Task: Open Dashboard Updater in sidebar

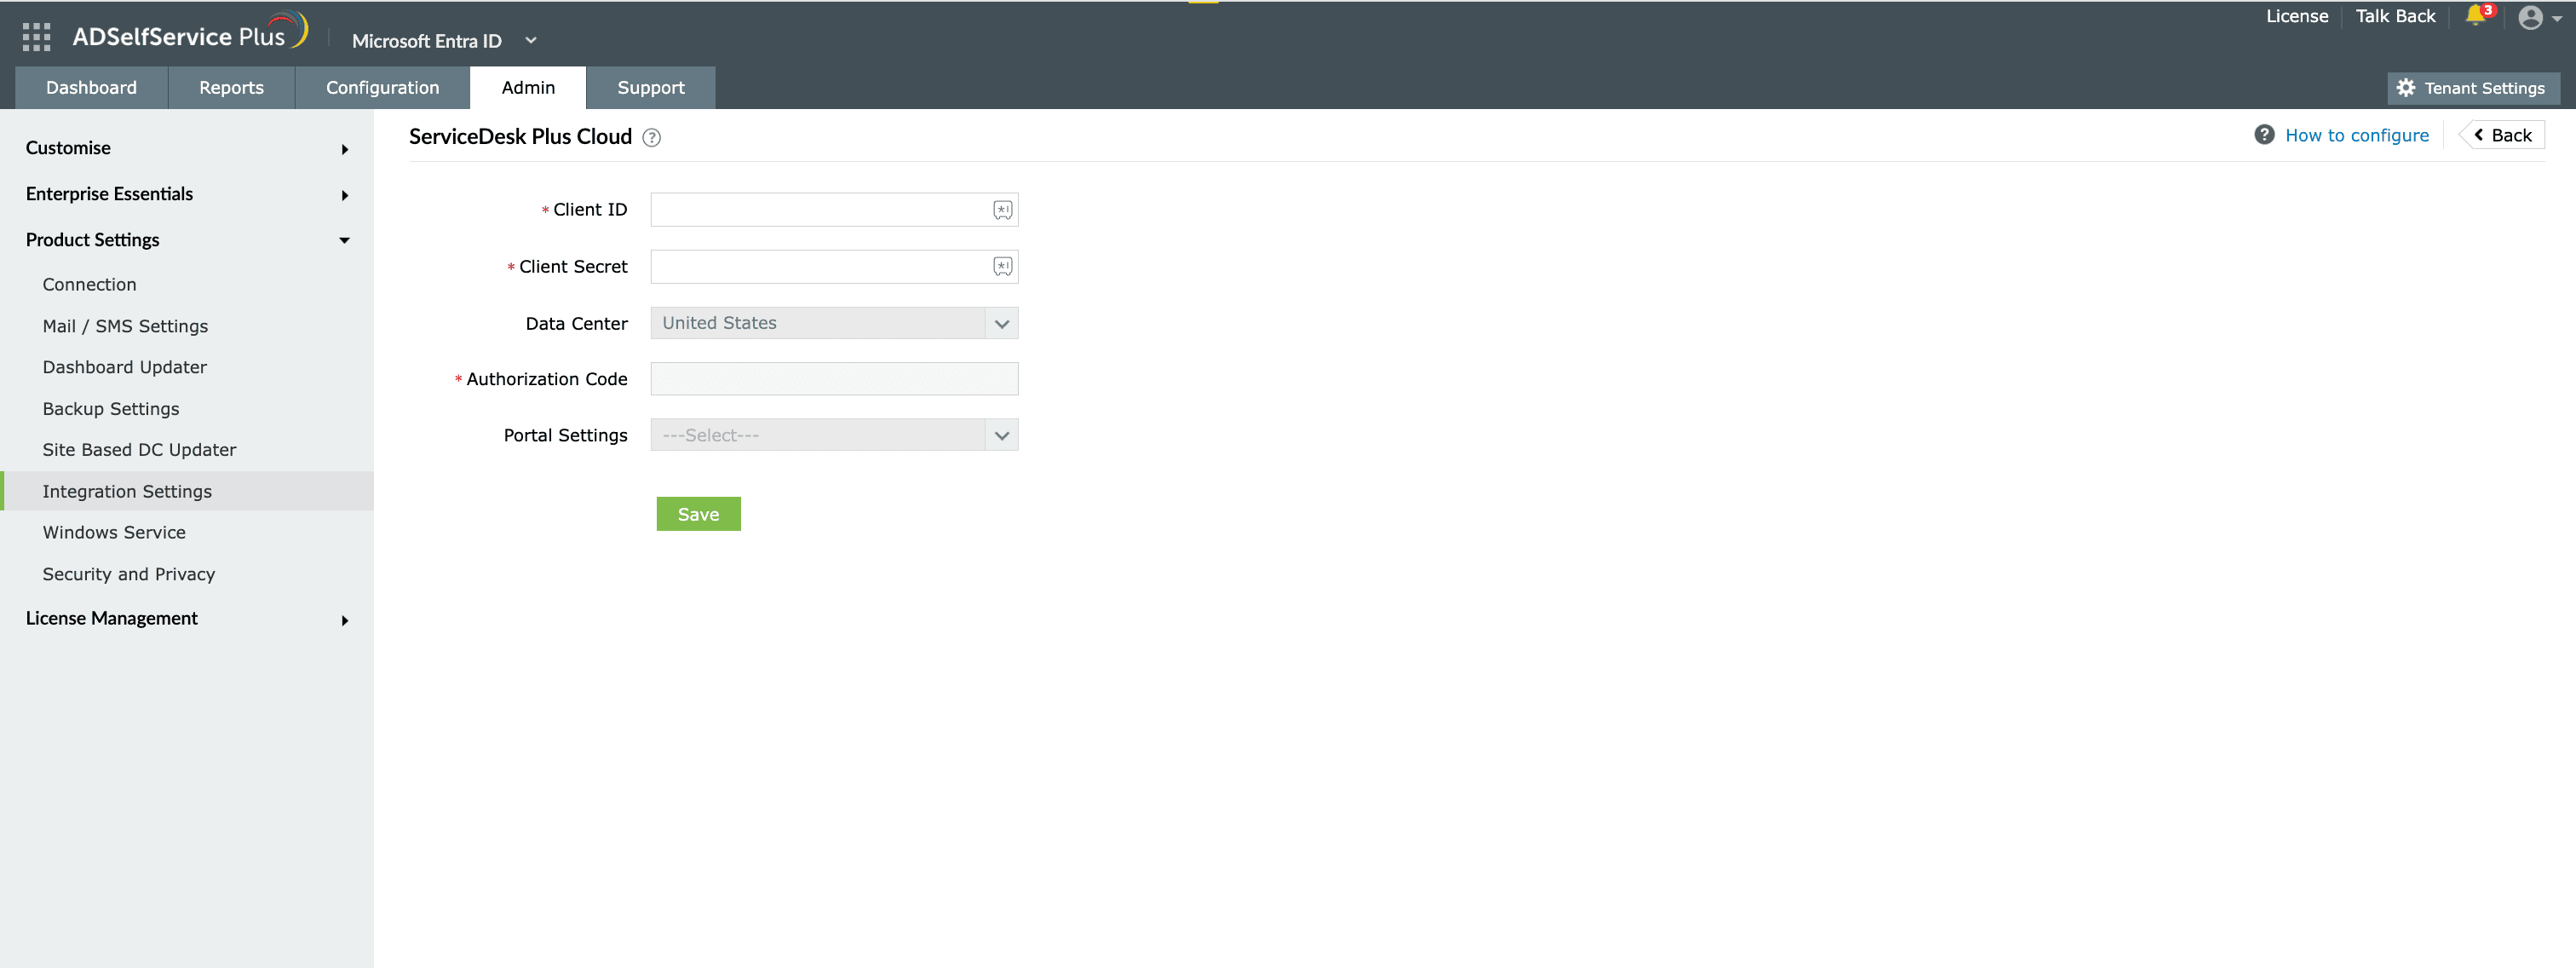Action: click(x=124, y=367)
